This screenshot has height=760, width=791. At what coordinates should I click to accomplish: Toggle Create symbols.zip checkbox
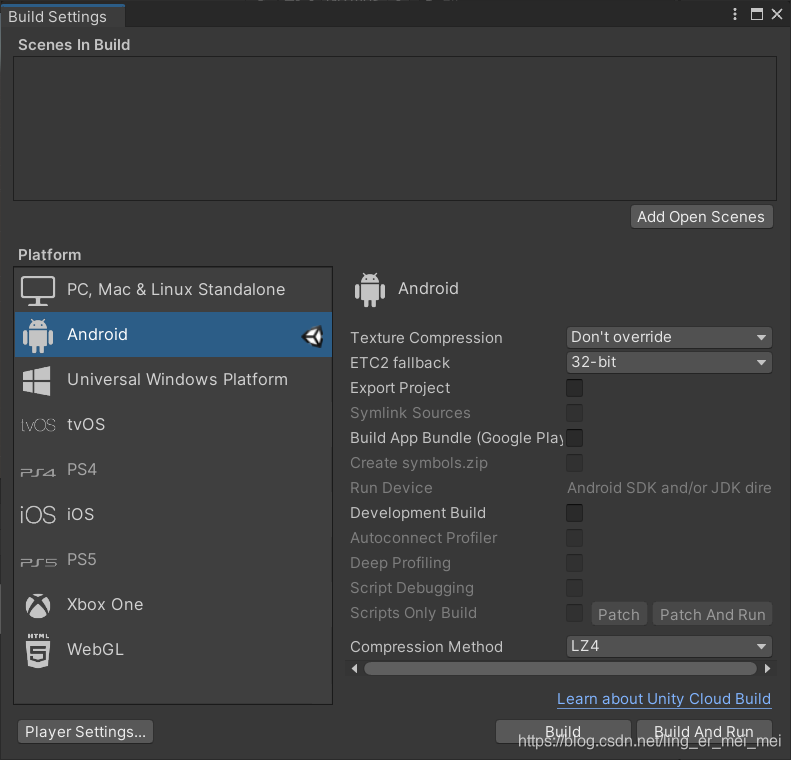coord(574,462)
